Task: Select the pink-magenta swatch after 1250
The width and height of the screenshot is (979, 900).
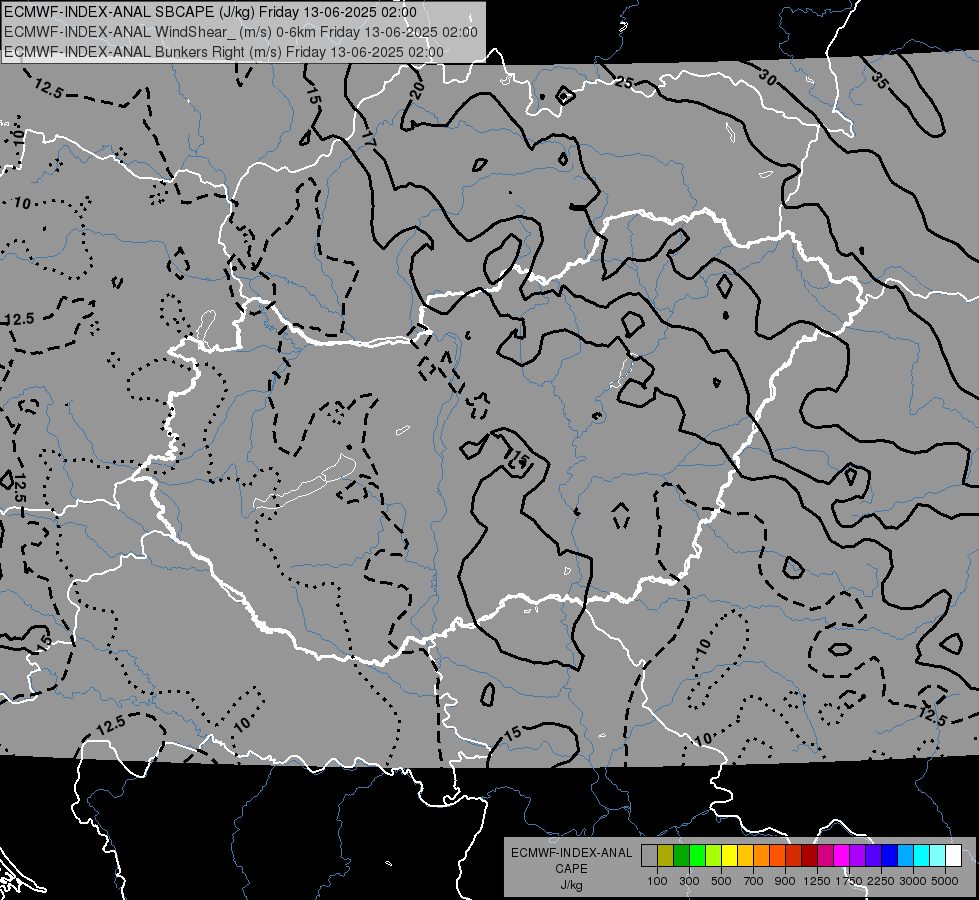Action: pos(826,855)
